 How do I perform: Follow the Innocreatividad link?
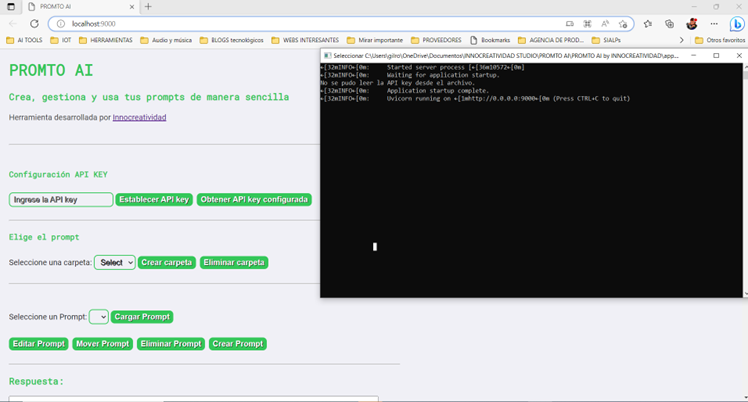point(139,118)
